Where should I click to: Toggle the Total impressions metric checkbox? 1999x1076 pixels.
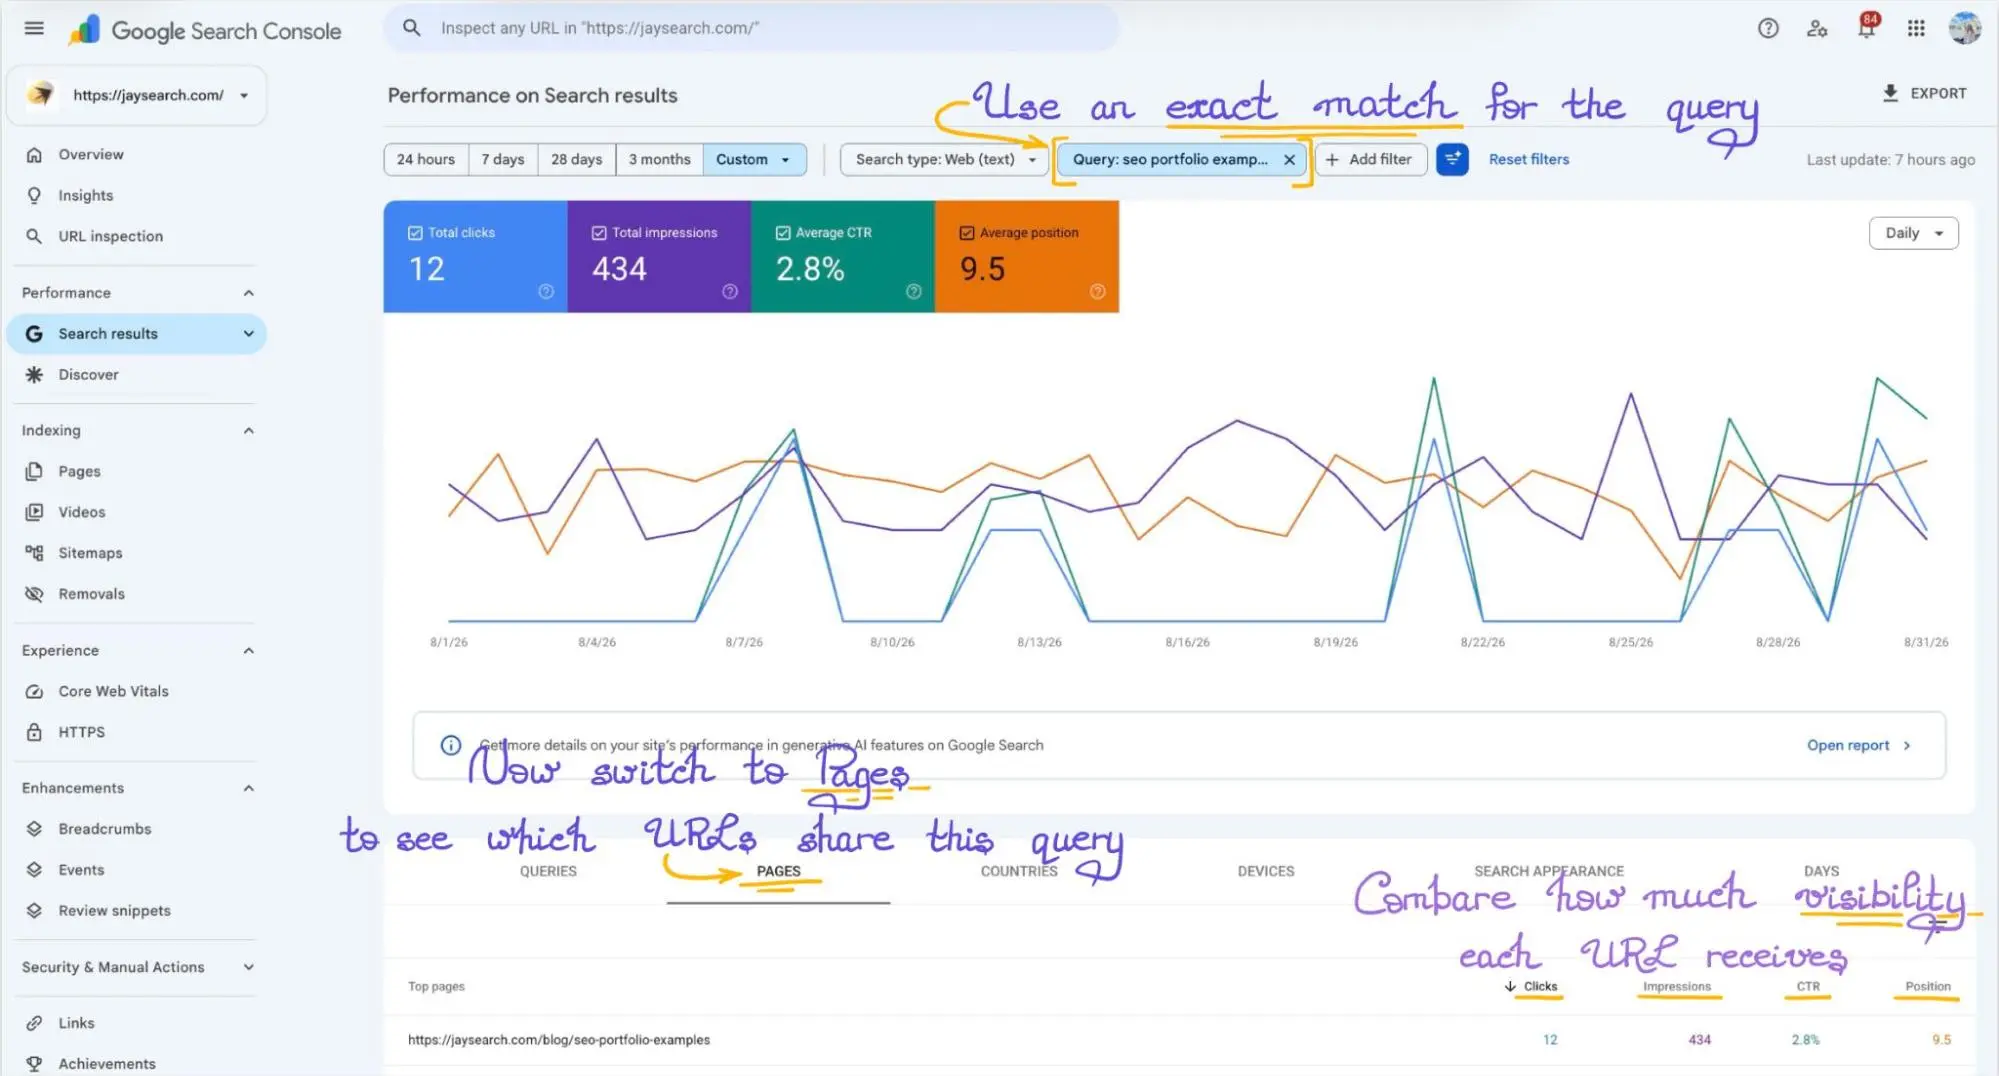599,232
